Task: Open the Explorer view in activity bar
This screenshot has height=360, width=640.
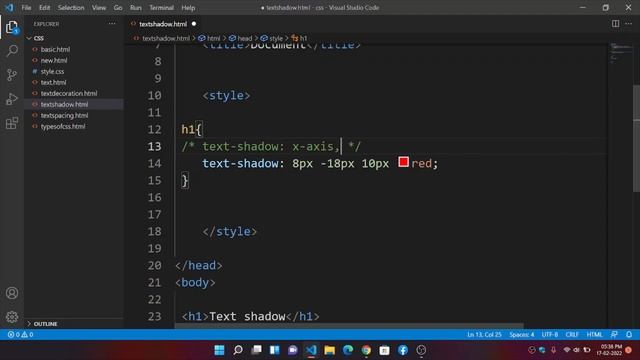Action: click(12, 27)
